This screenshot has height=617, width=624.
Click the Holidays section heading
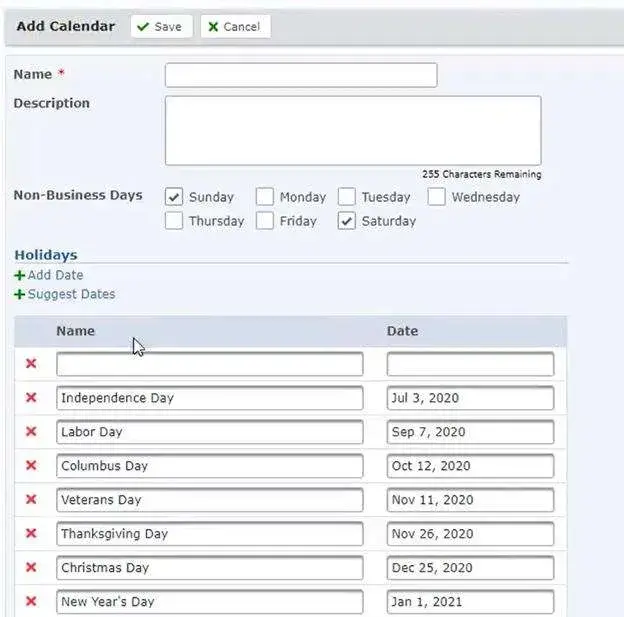click(46, 255)
